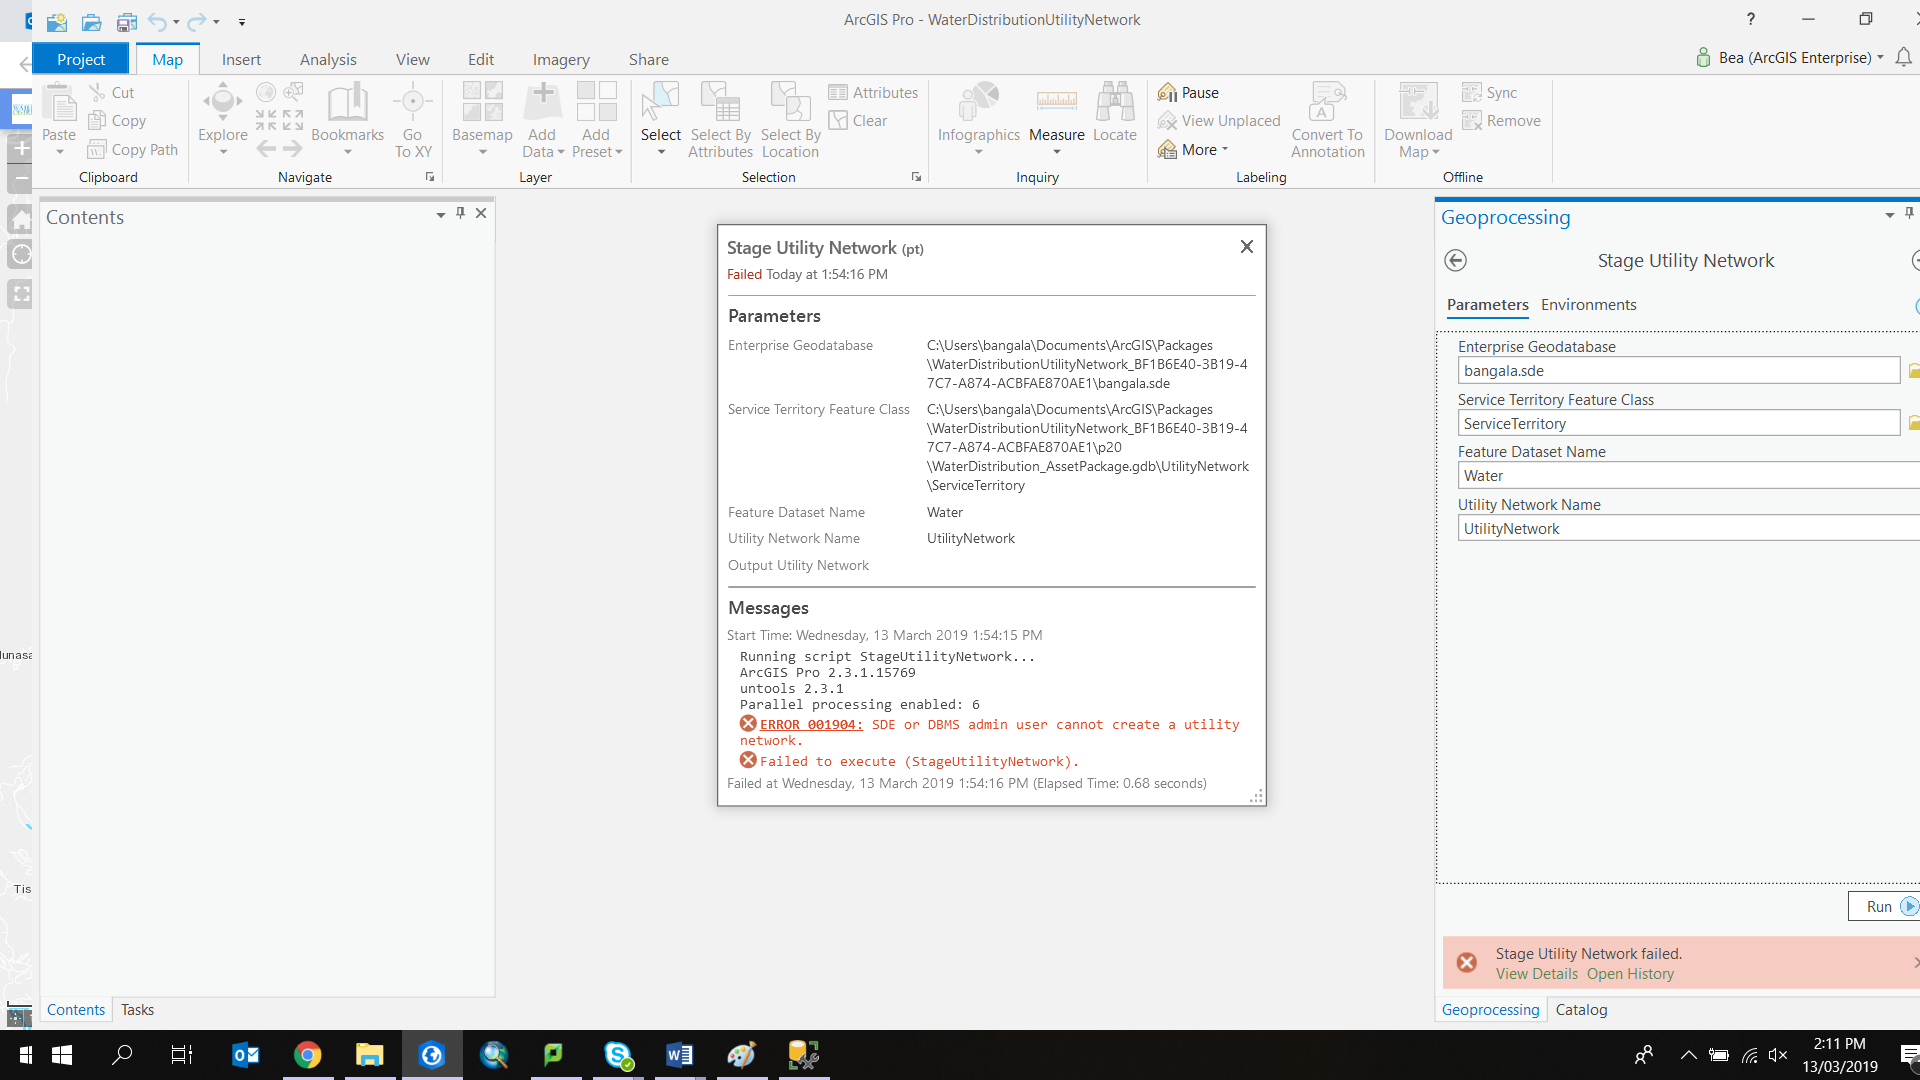
Task: Open Quick Access Toolbar customize arrow
Action: [x=242, y=21]
